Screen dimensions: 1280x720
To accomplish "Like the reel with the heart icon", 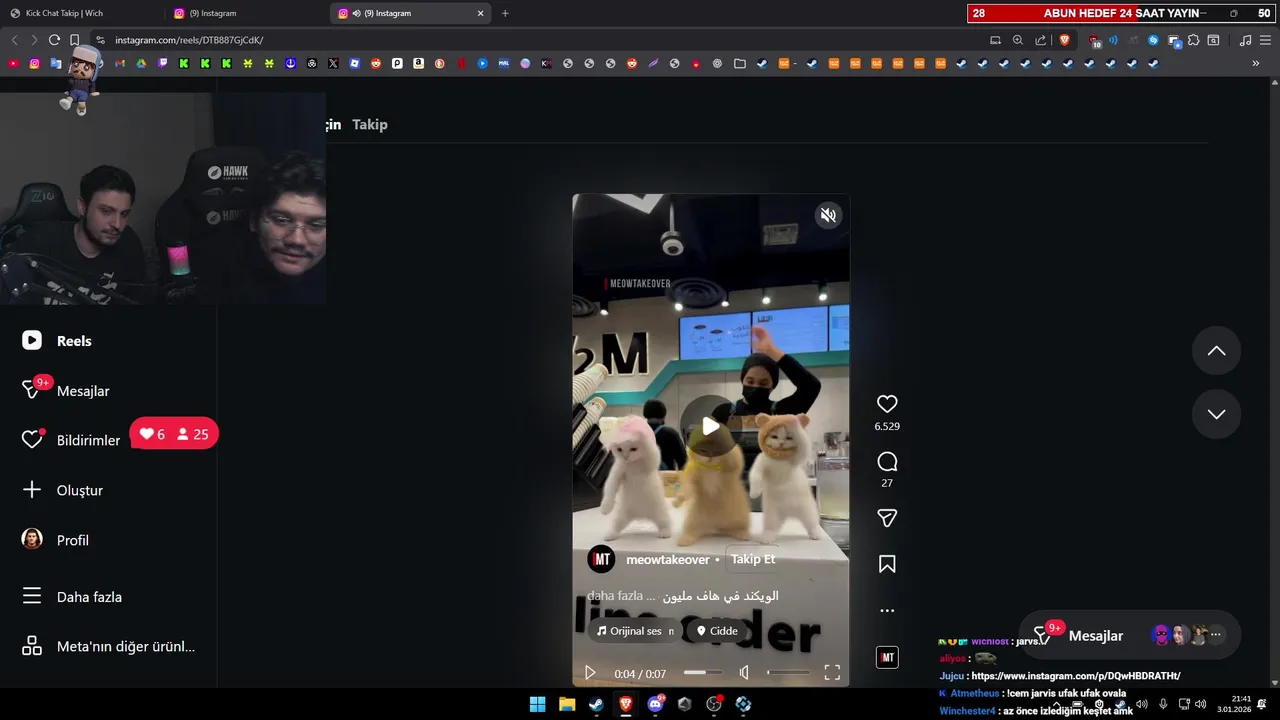I will (887, 404).
